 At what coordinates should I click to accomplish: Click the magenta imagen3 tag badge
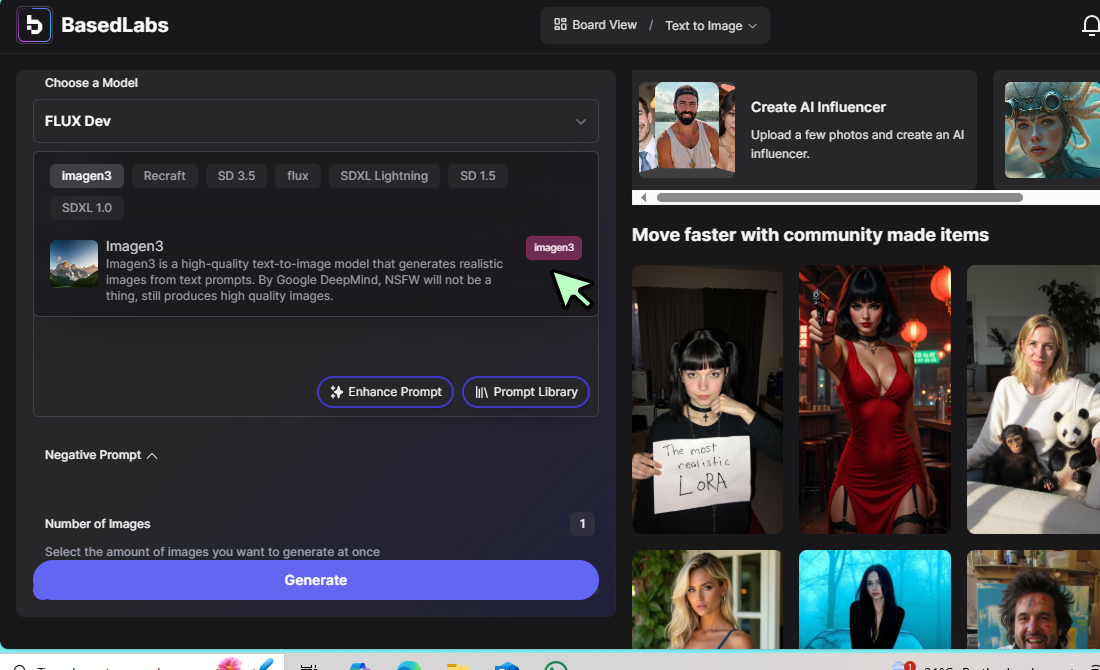pos(553,248)
